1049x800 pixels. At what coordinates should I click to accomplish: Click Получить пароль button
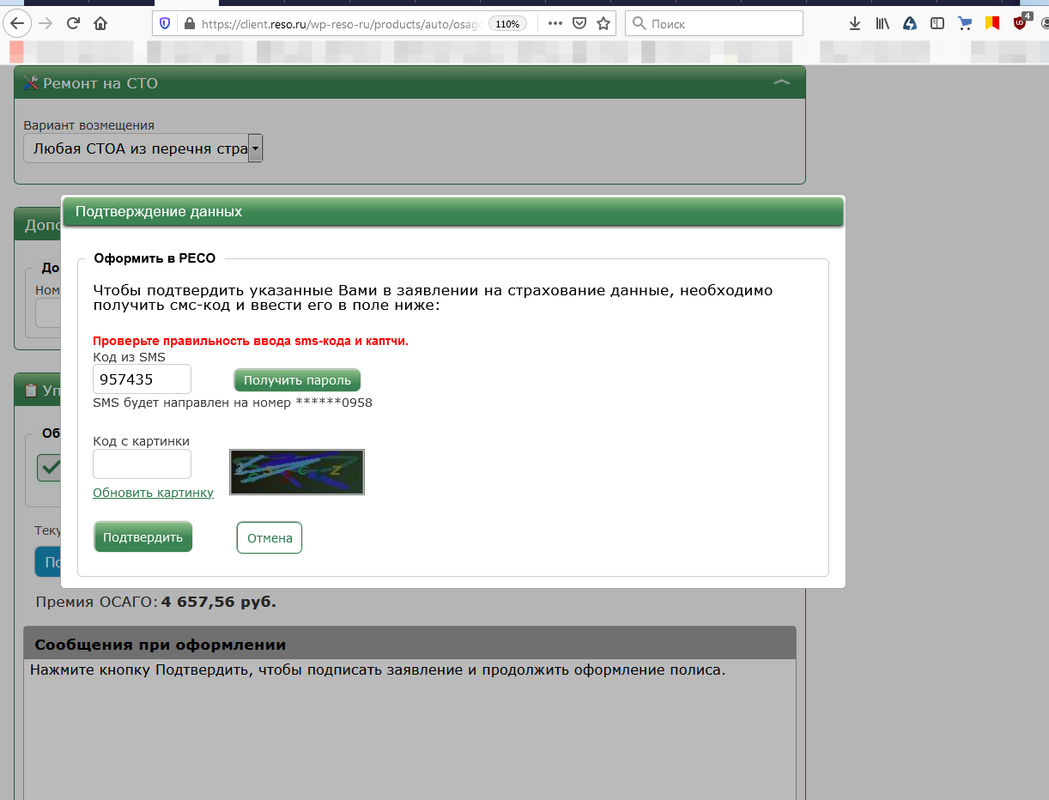297,380
